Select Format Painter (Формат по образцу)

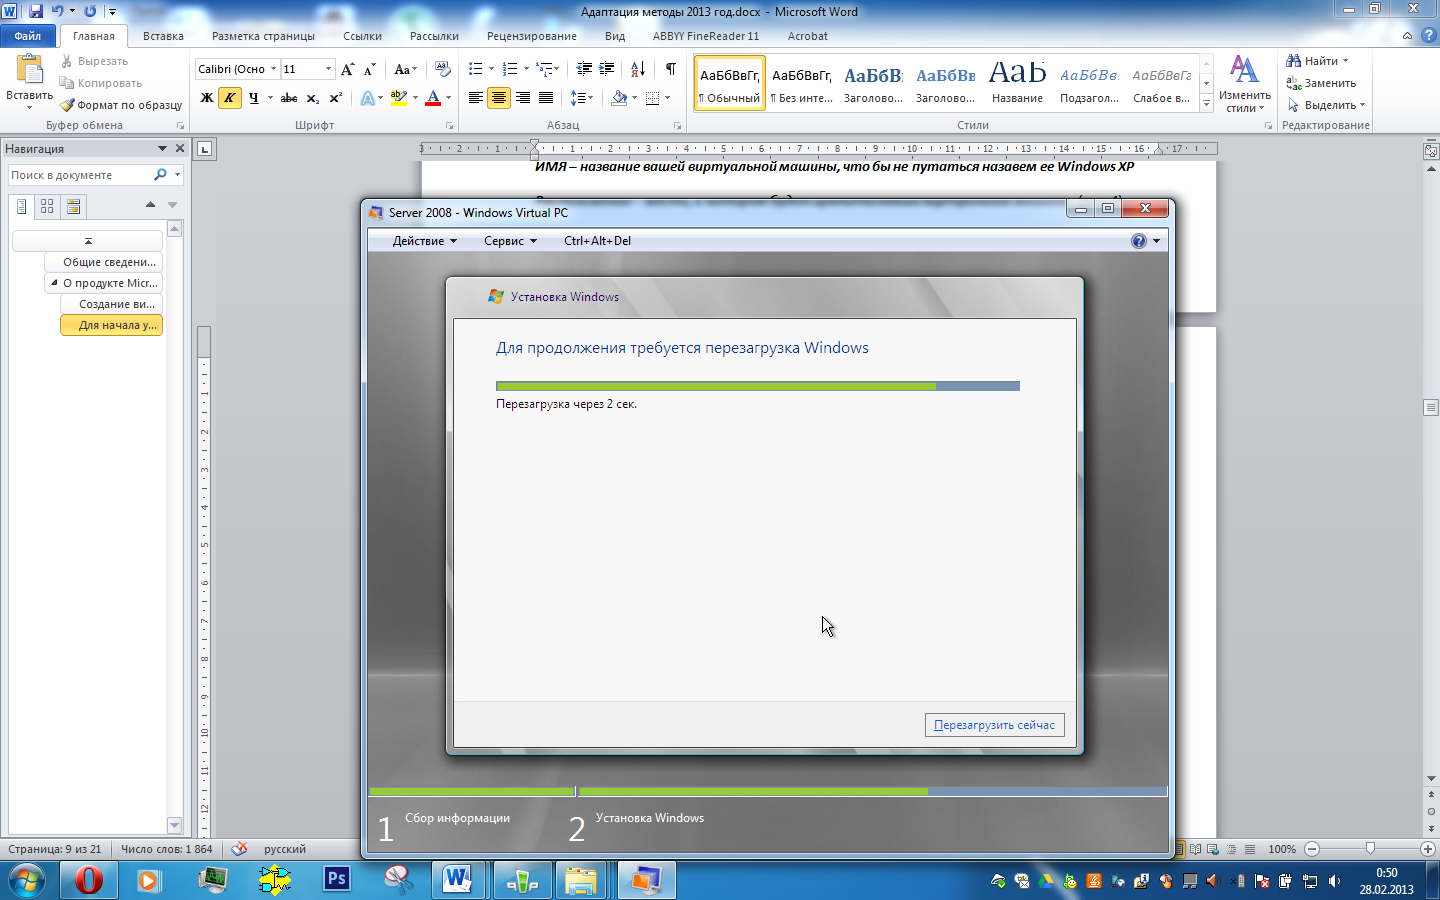tap(120, 105)
